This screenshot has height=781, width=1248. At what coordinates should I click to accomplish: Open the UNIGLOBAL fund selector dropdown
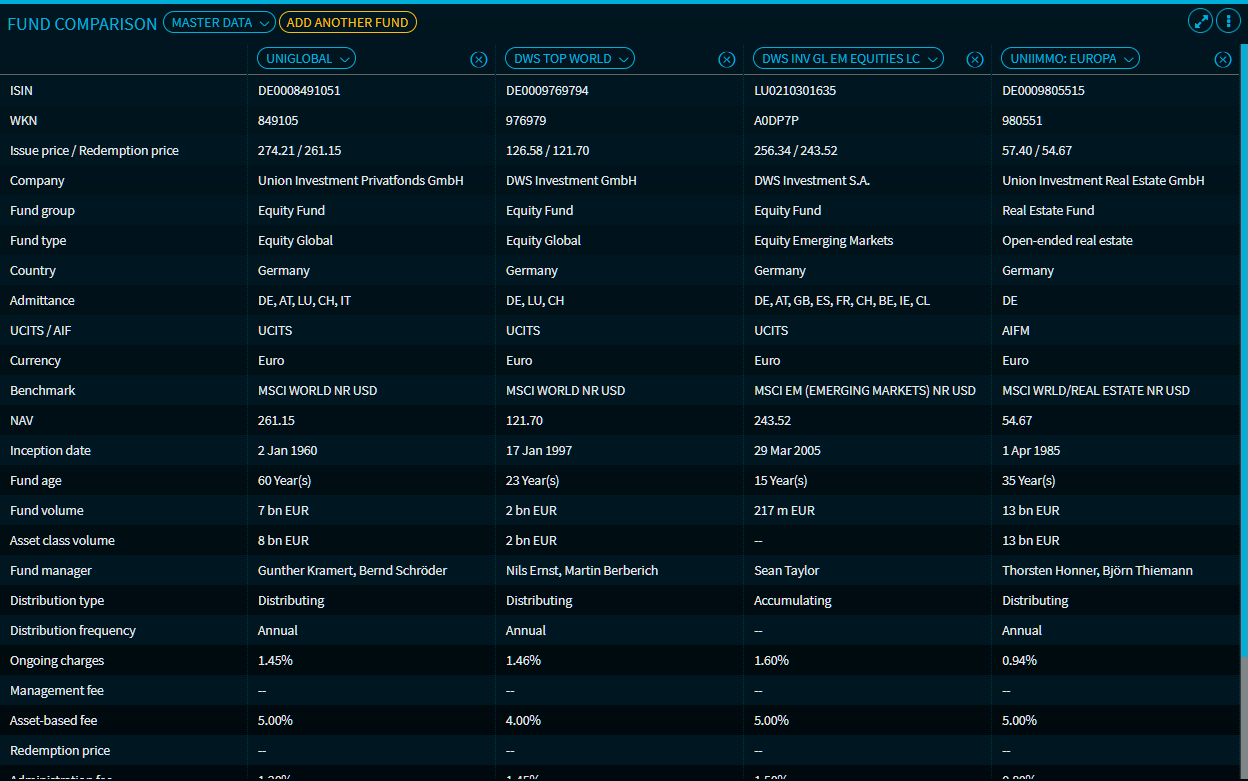coord(308,59)
